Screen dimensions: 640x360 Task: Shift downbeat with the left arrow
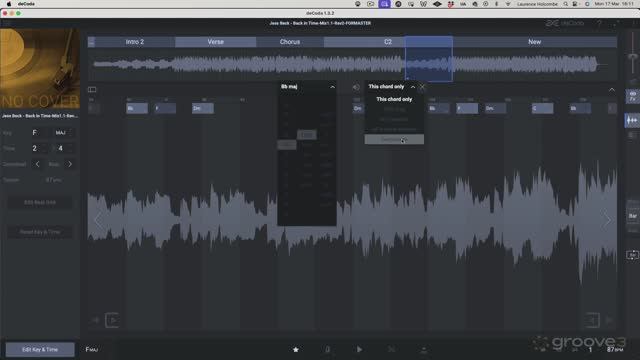[x=38, y=164]
